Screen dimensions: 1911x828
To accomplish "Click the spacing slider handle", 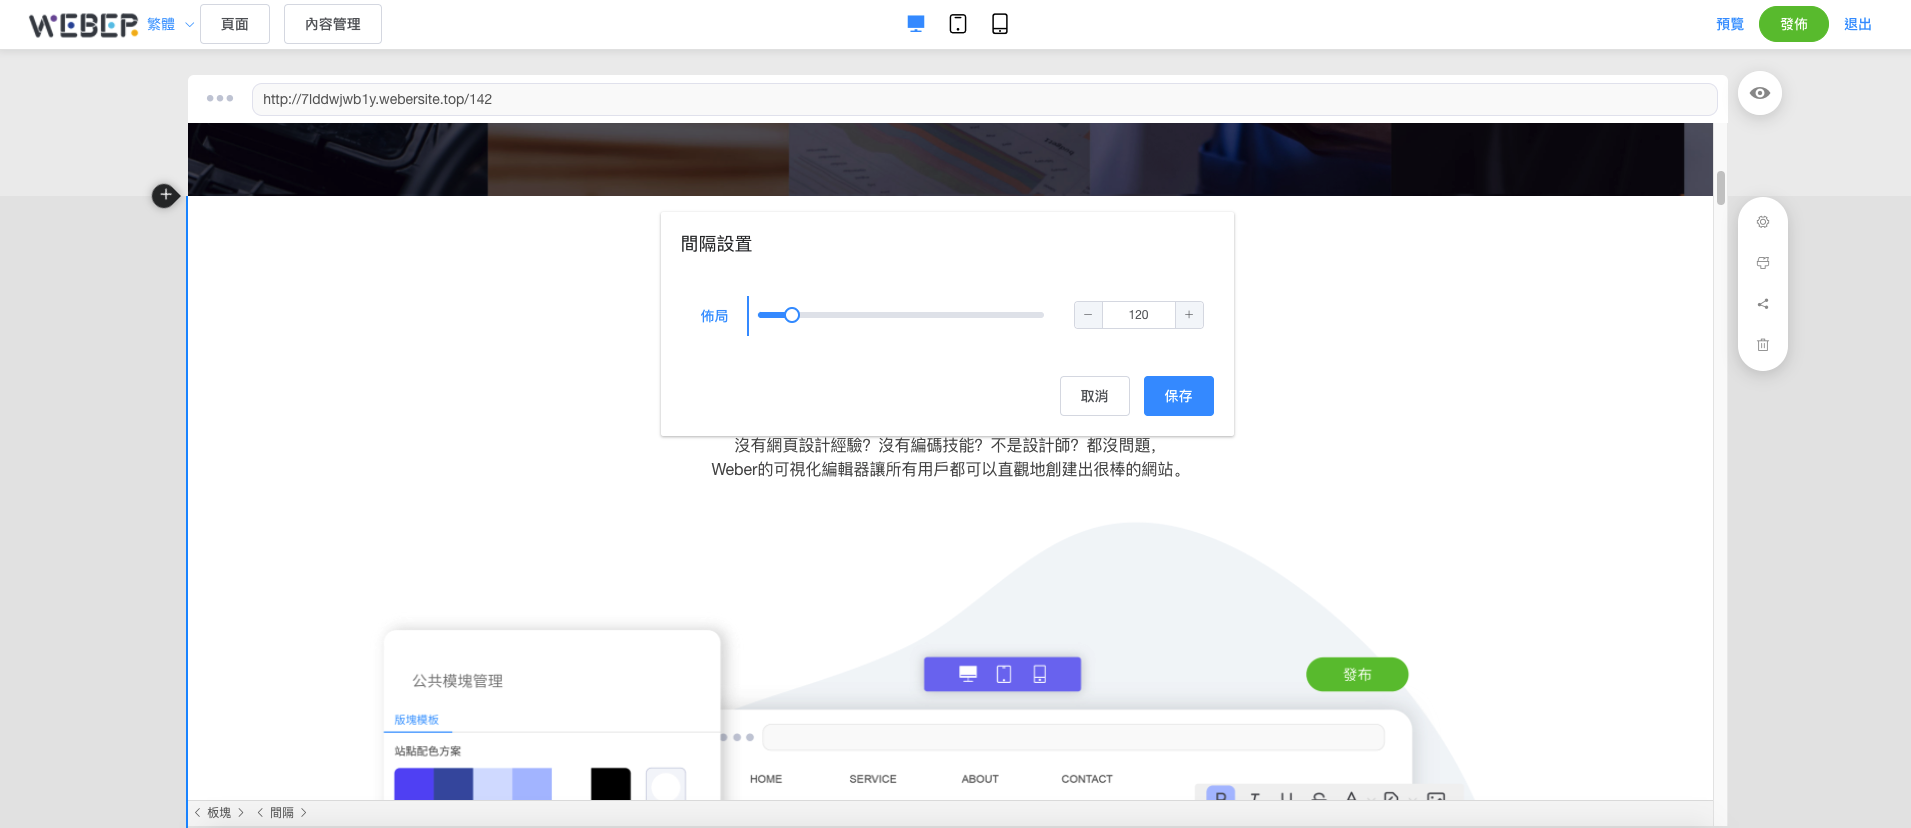I will (792, 315).
